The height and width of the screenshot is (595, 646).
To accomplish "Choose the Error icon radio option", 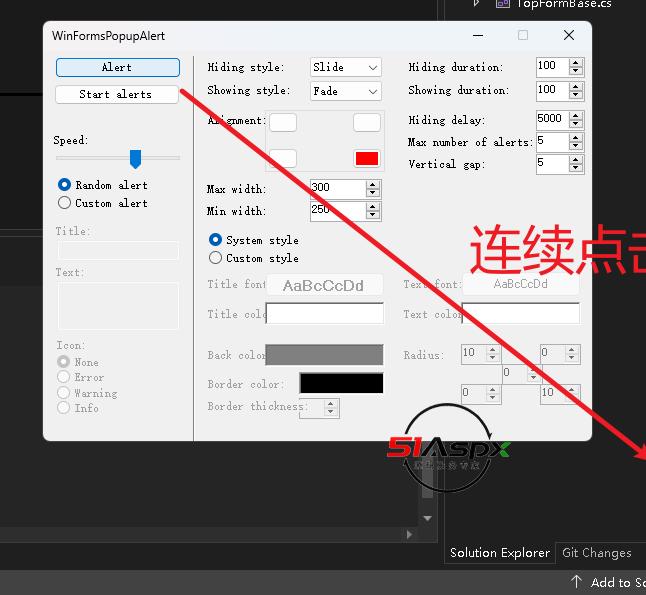I will coord(63,376).
